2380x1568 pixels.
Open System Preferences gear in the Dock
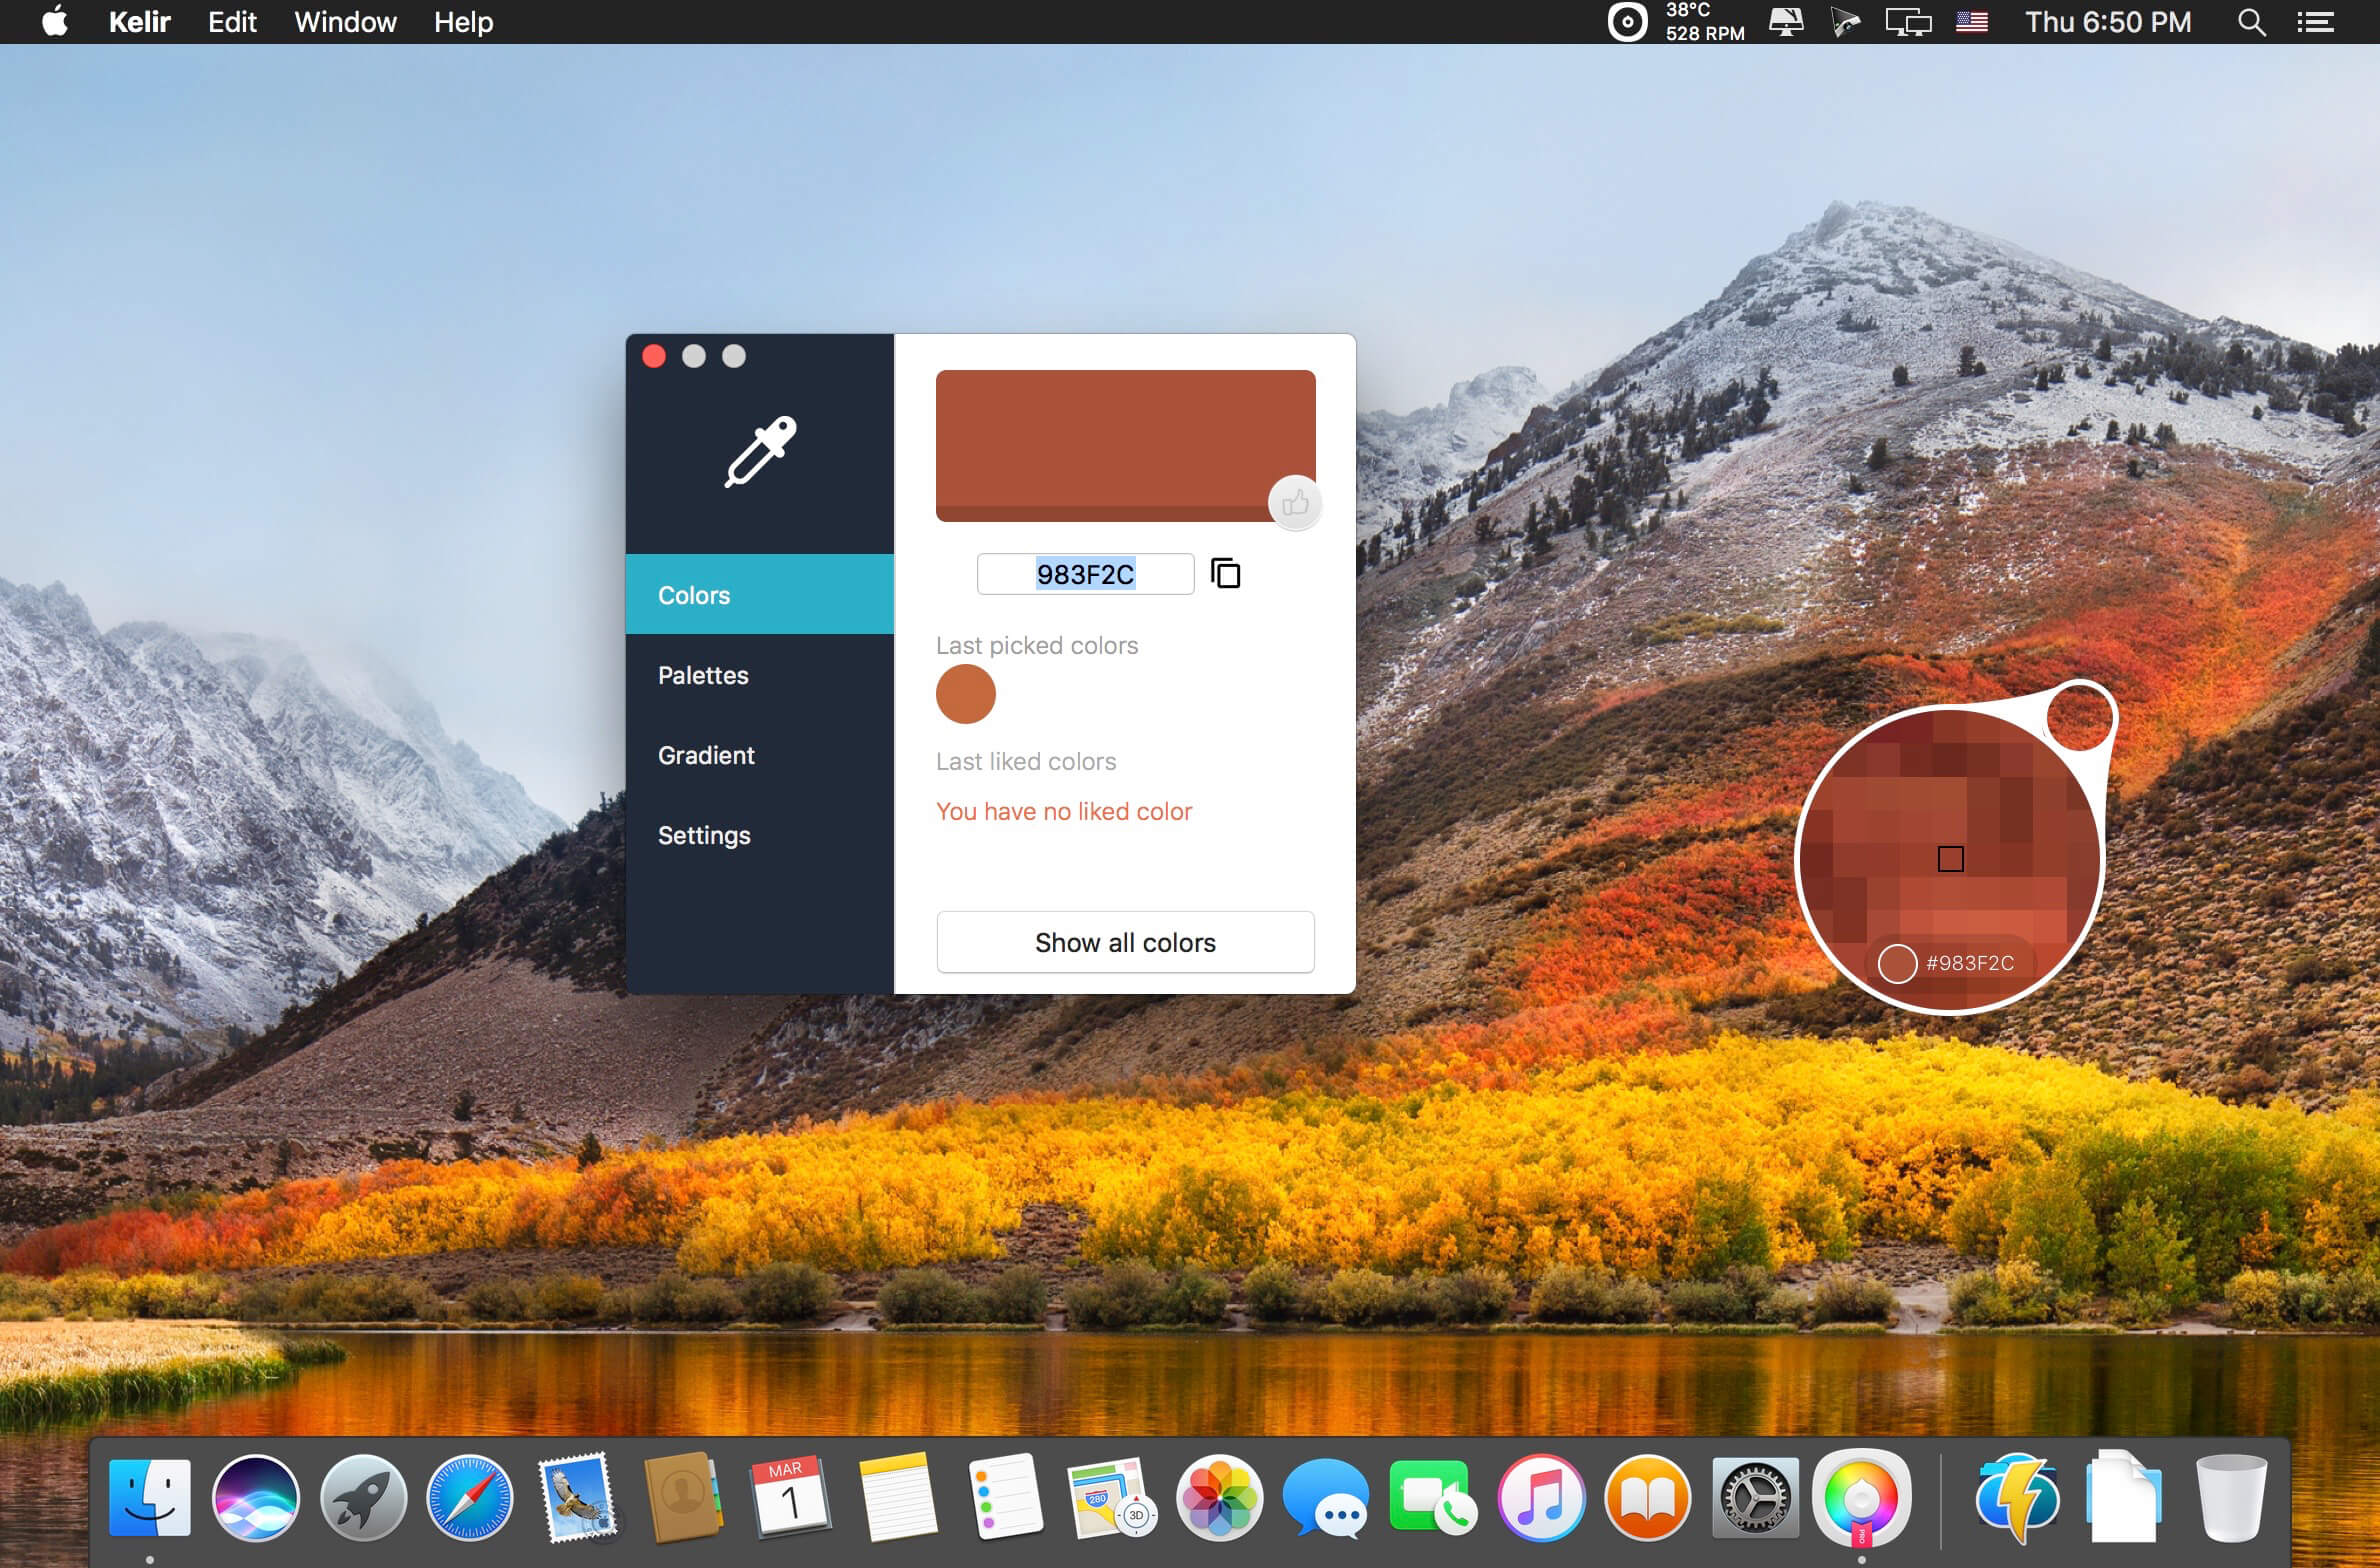pos(1755,1498)
